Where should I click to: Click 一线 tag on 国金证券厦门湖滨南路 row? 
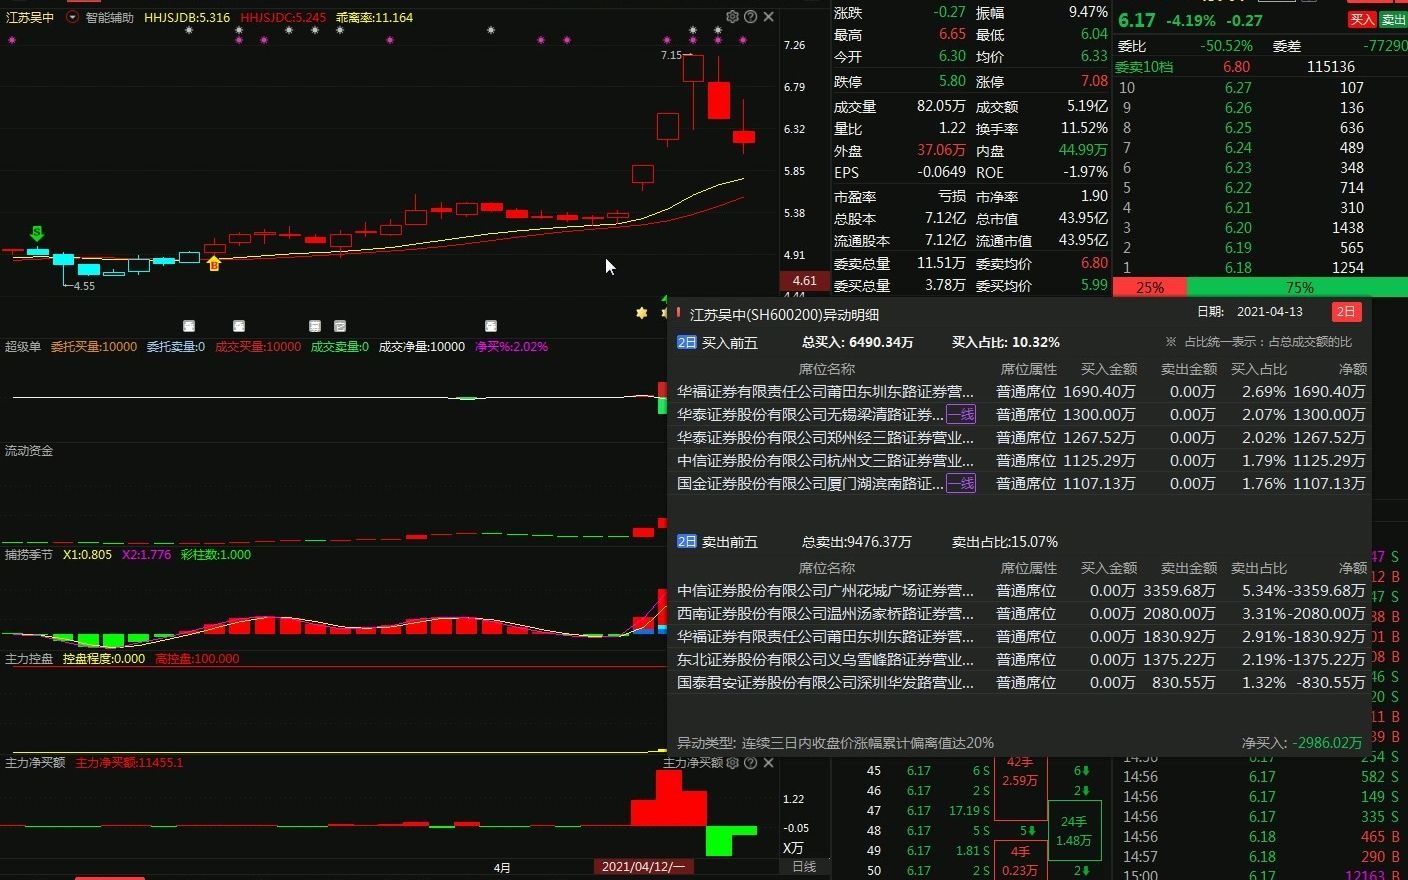[x=961, y=483]
